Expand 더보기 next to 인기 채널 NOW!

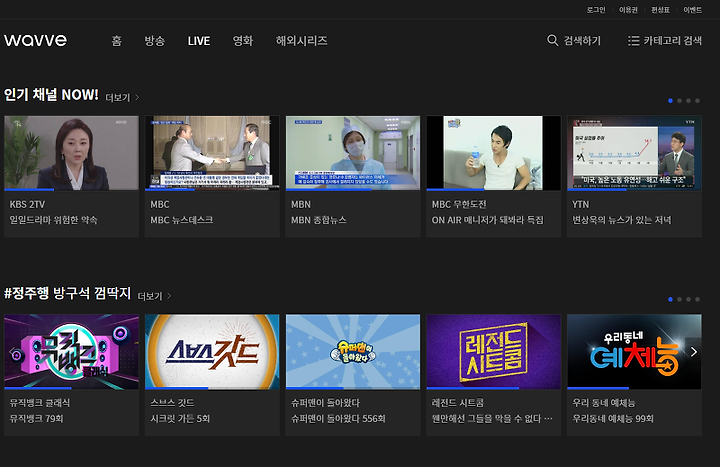tap(122, 97)
